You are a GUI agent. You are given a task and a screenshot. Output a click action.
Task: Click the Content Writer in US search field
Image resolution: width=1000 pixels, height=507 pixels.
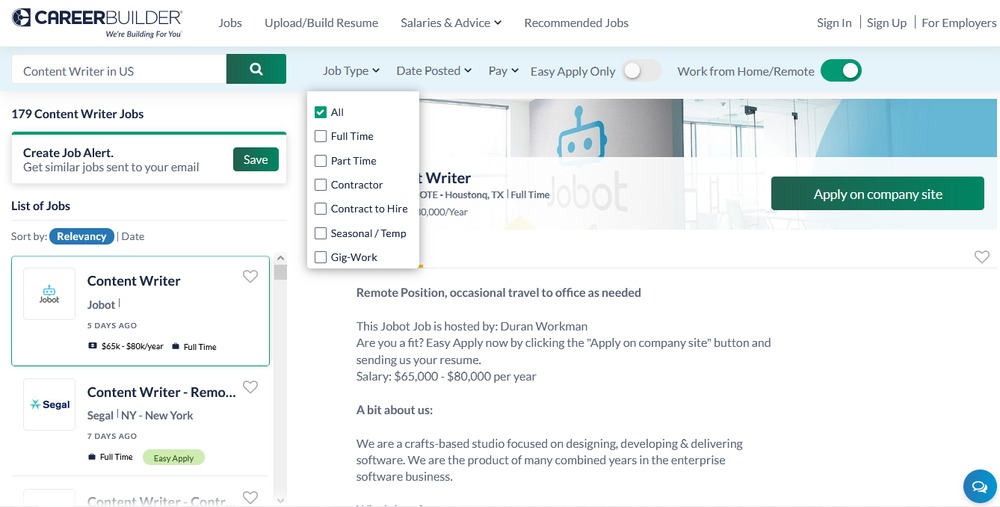coord(119,69)
